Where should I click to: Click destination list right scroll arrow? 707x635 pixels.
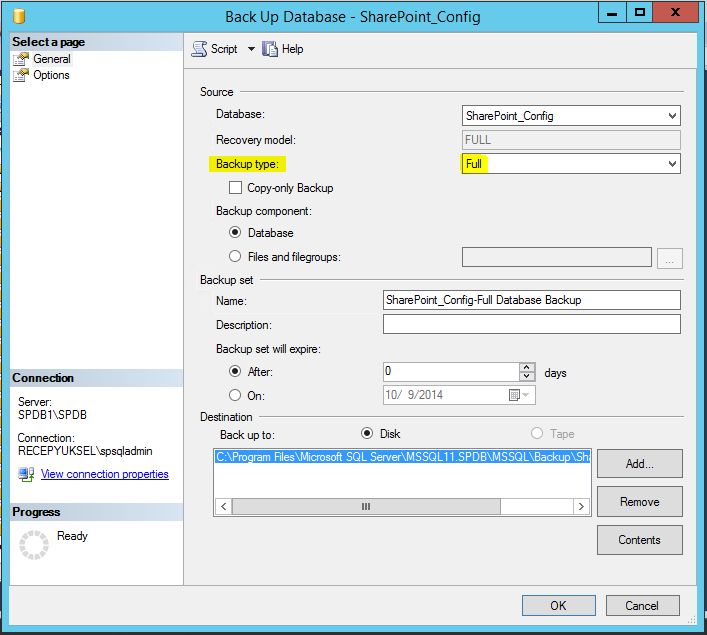(581, 506)
